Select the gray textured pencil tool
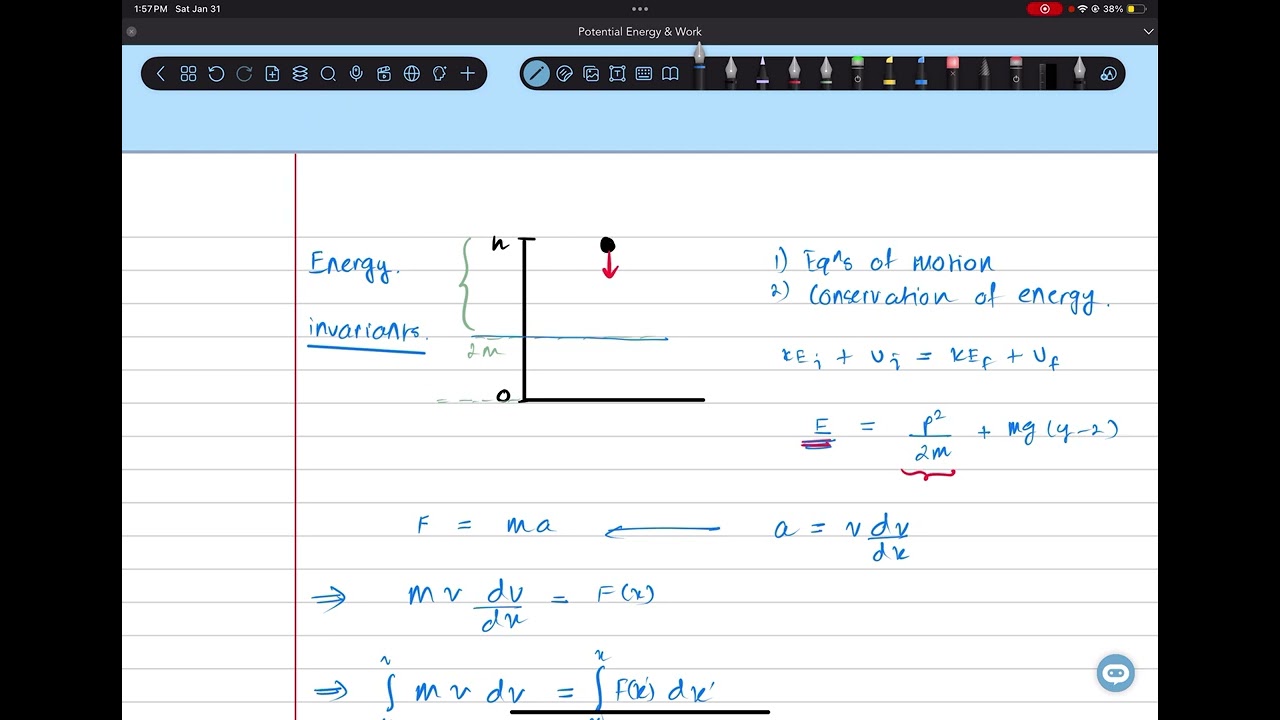1280x720 pixels. tap(984, 73)
